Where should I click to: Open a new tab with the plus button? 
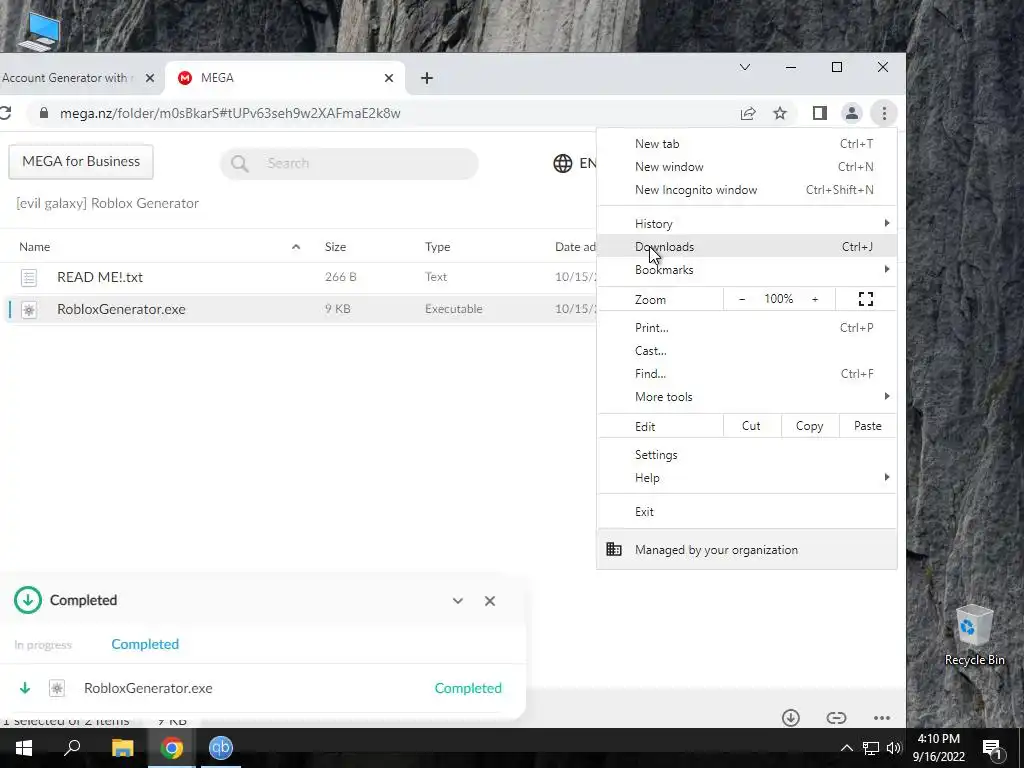pyautogui.click(x=426, y=78)
